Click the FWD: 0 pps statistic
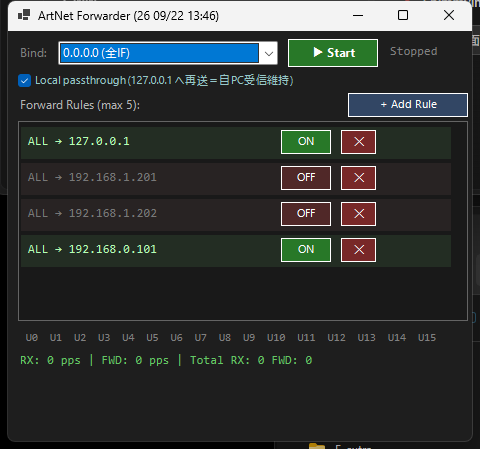This screenshot has height=449, width=480. point(135,360)
